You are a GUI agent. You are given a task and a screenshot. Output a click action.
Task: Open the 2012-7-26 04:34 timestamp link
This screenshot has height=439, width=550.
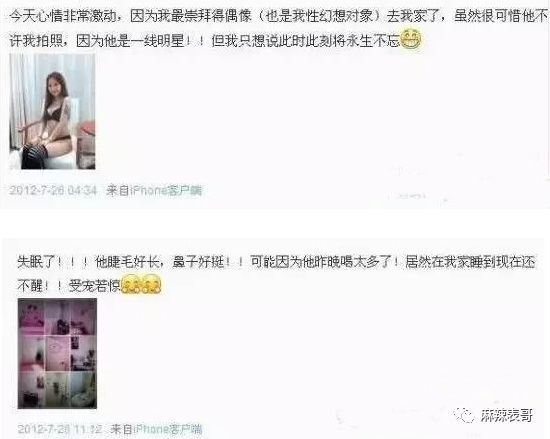[53, 190]
